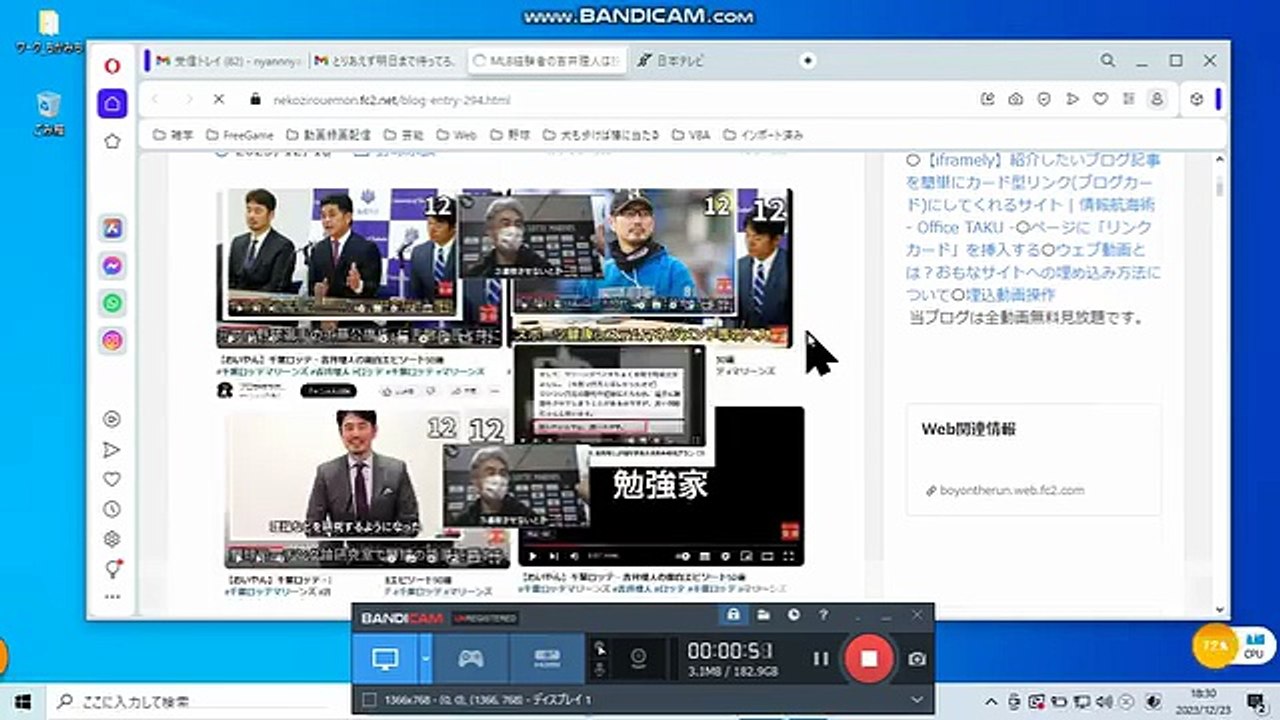Image resolution: width=1280 pixels, height=720 pixels.
Task: Open WhatsApp in Opera sidebar
Action: [x=112, y=303]
